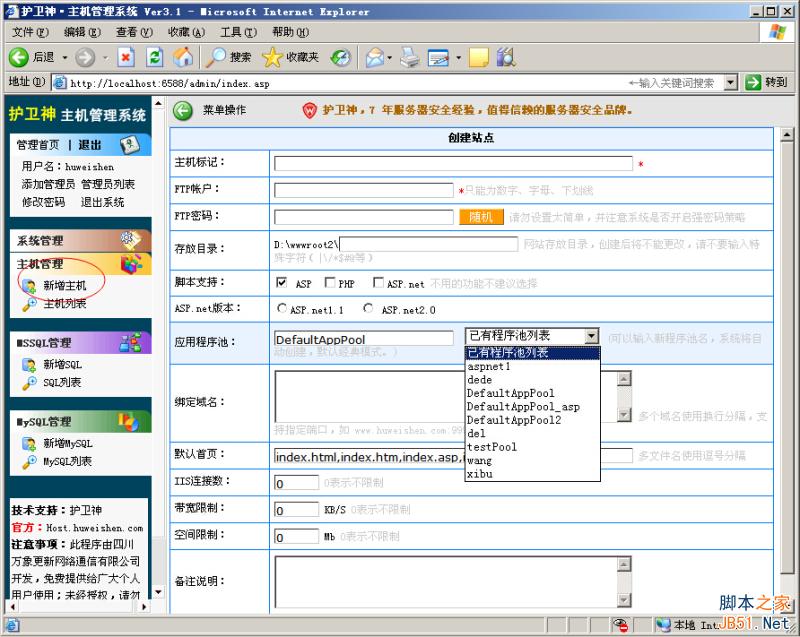Enable the PHP script support checkbox
Screen dimensions: 800x637
[330, 283]
